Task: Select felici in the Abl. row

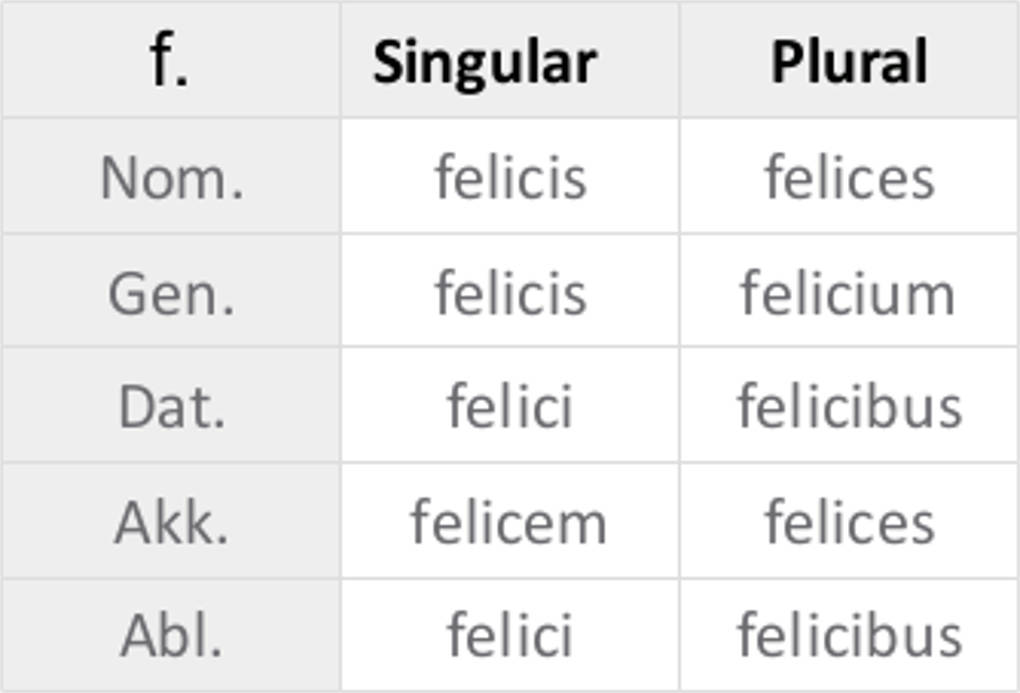Action: point(510,635)
